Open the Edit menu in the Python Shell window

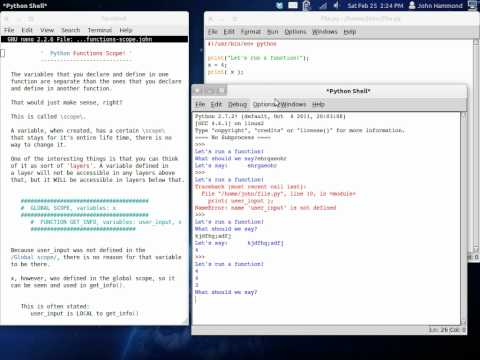click(x=216, y=104)
